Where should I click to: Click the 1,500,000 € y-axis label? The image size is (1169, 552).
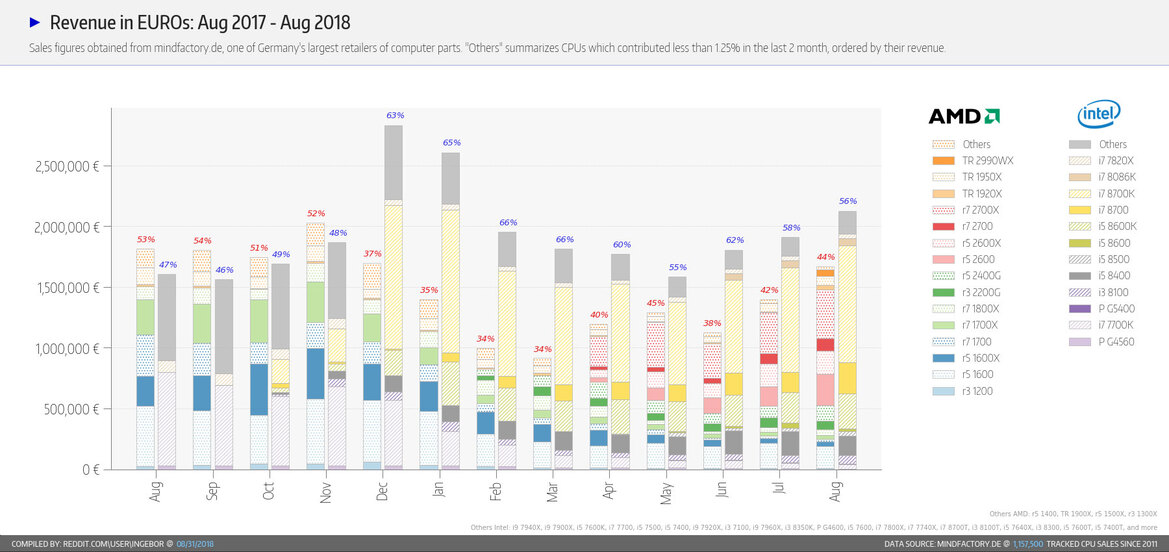tap(69, 287)
